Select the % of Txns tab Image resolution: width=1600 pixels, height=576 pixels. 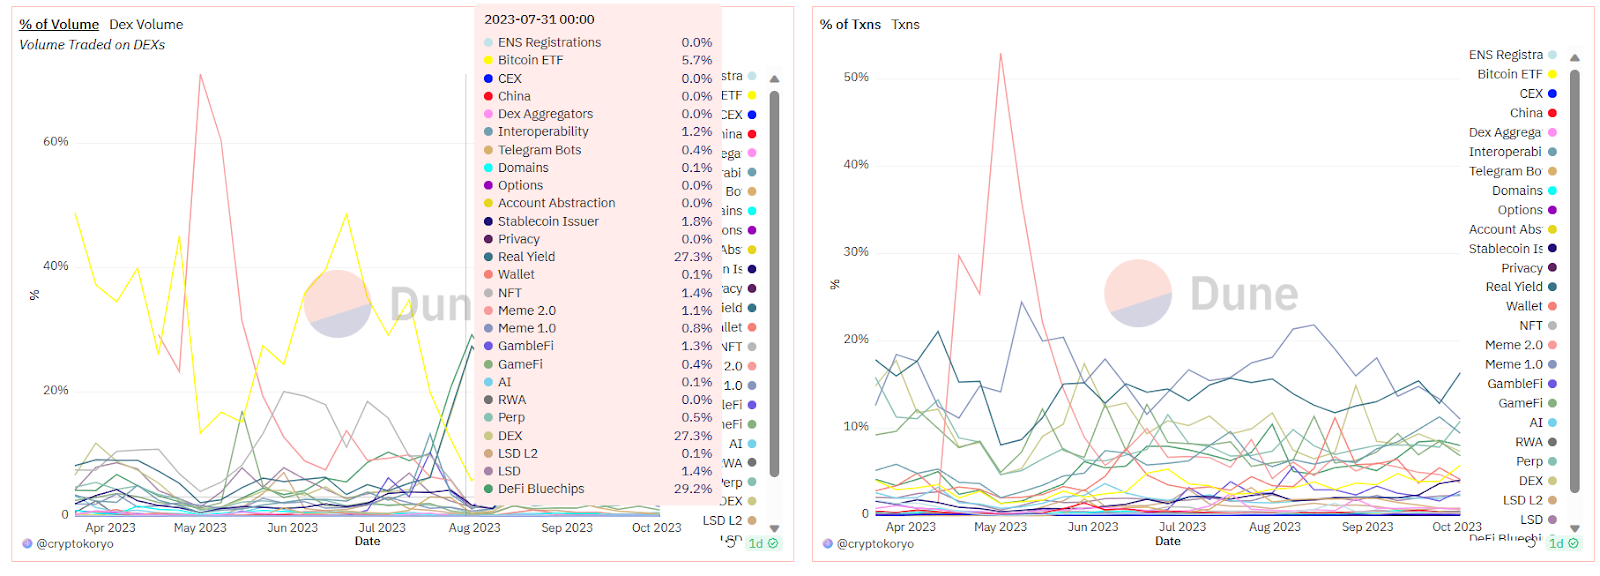click(850, 24)
